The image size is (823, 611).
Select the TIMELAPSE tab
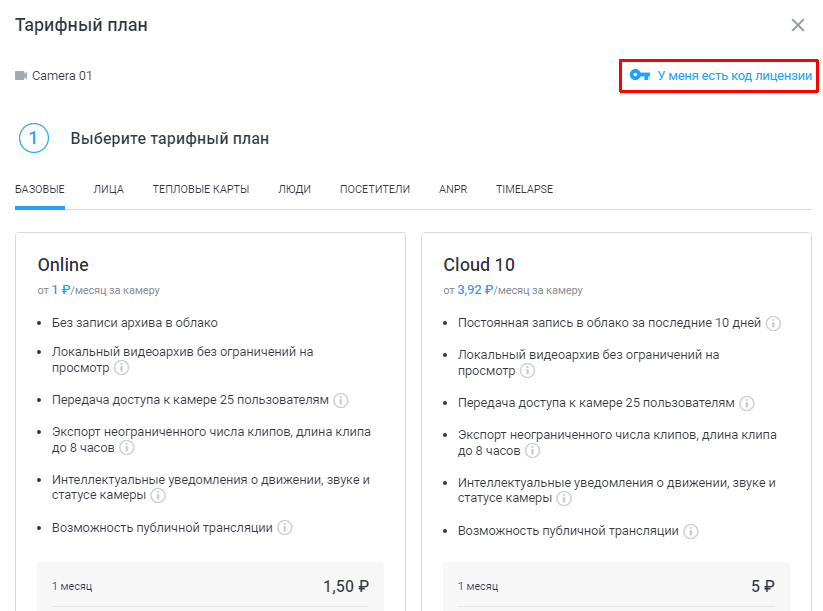pos(524,189)
